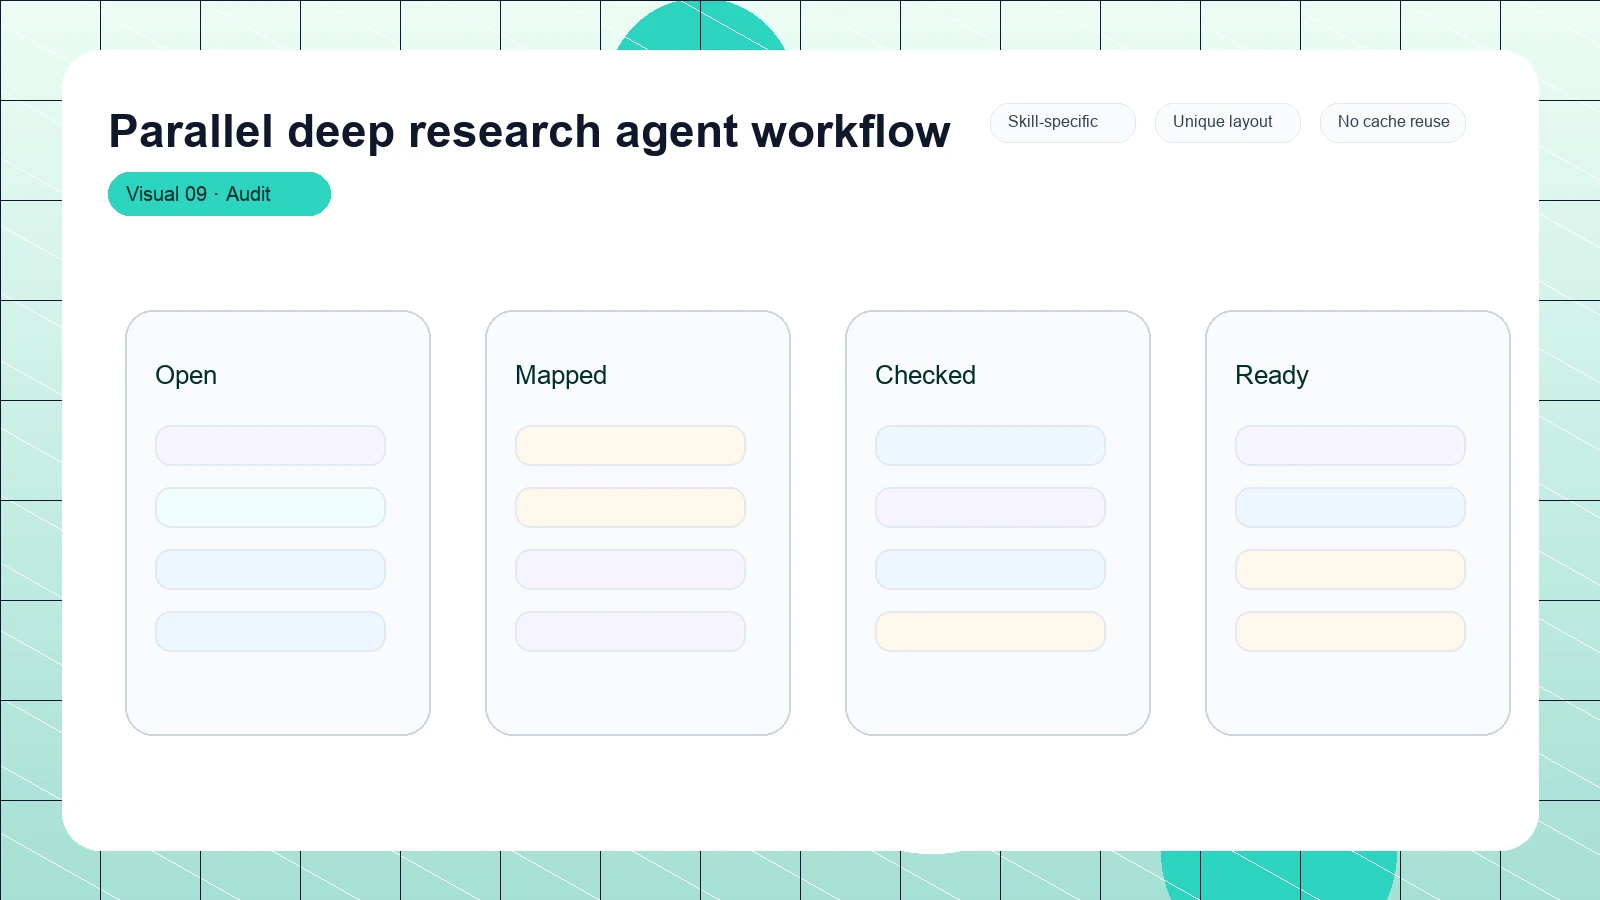Click the Ready column heading
1600x900 pixels.
1272,375
